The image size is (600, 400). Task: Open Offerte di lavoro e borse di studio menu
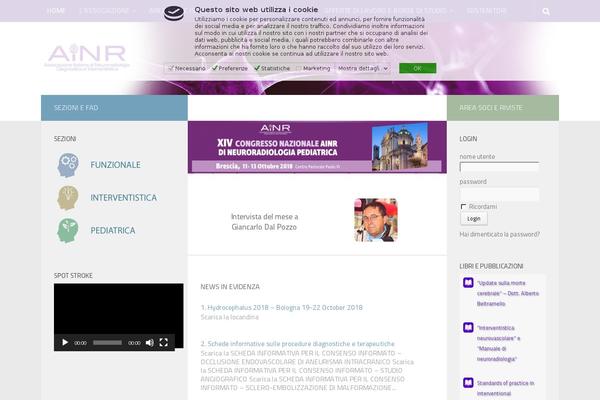click(389, 11)
